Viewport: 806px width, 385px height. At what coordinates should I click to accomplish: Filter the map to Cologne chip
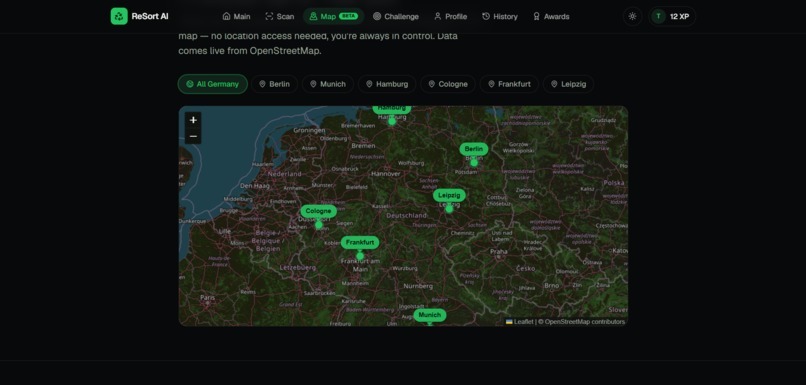pyautogui.click(x=448, y=84)
